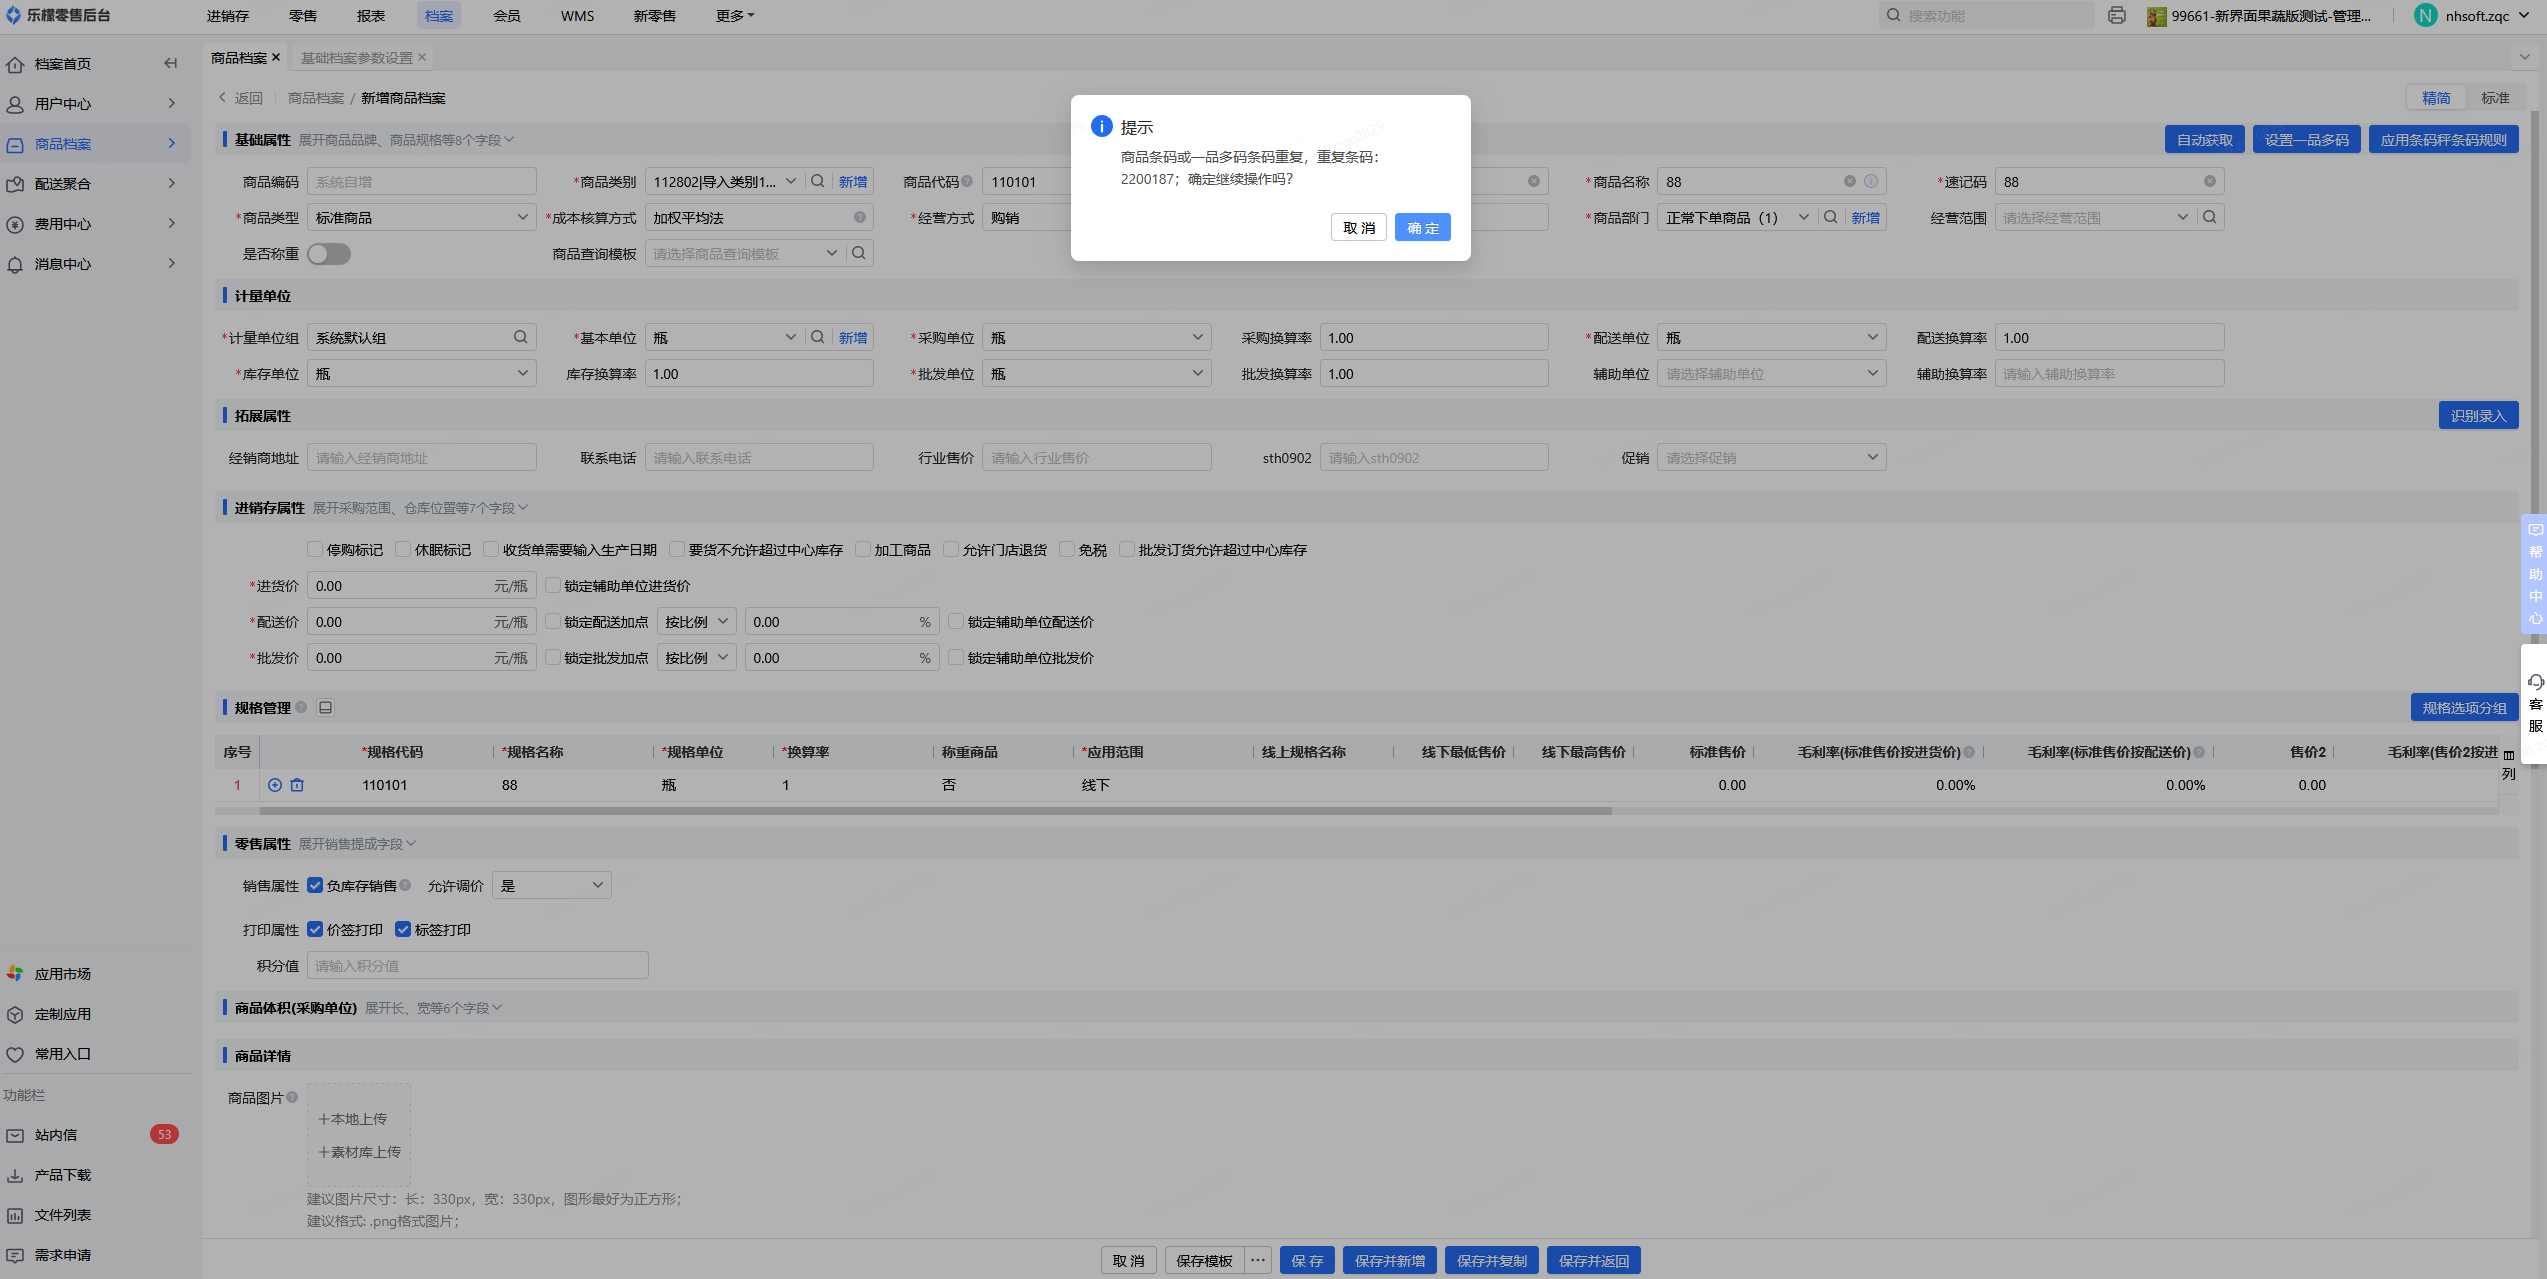The height and width of the screenshot is (1279, 2547).
Task: Switch to 基础档案参数设置 tab
Action: (x=356, y=57)
